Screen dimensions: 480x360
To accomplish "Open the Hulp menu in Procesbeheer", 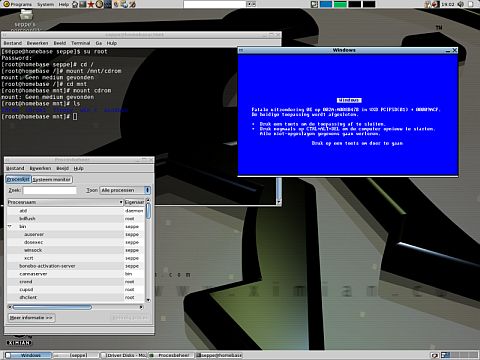I will coord(78,168).
